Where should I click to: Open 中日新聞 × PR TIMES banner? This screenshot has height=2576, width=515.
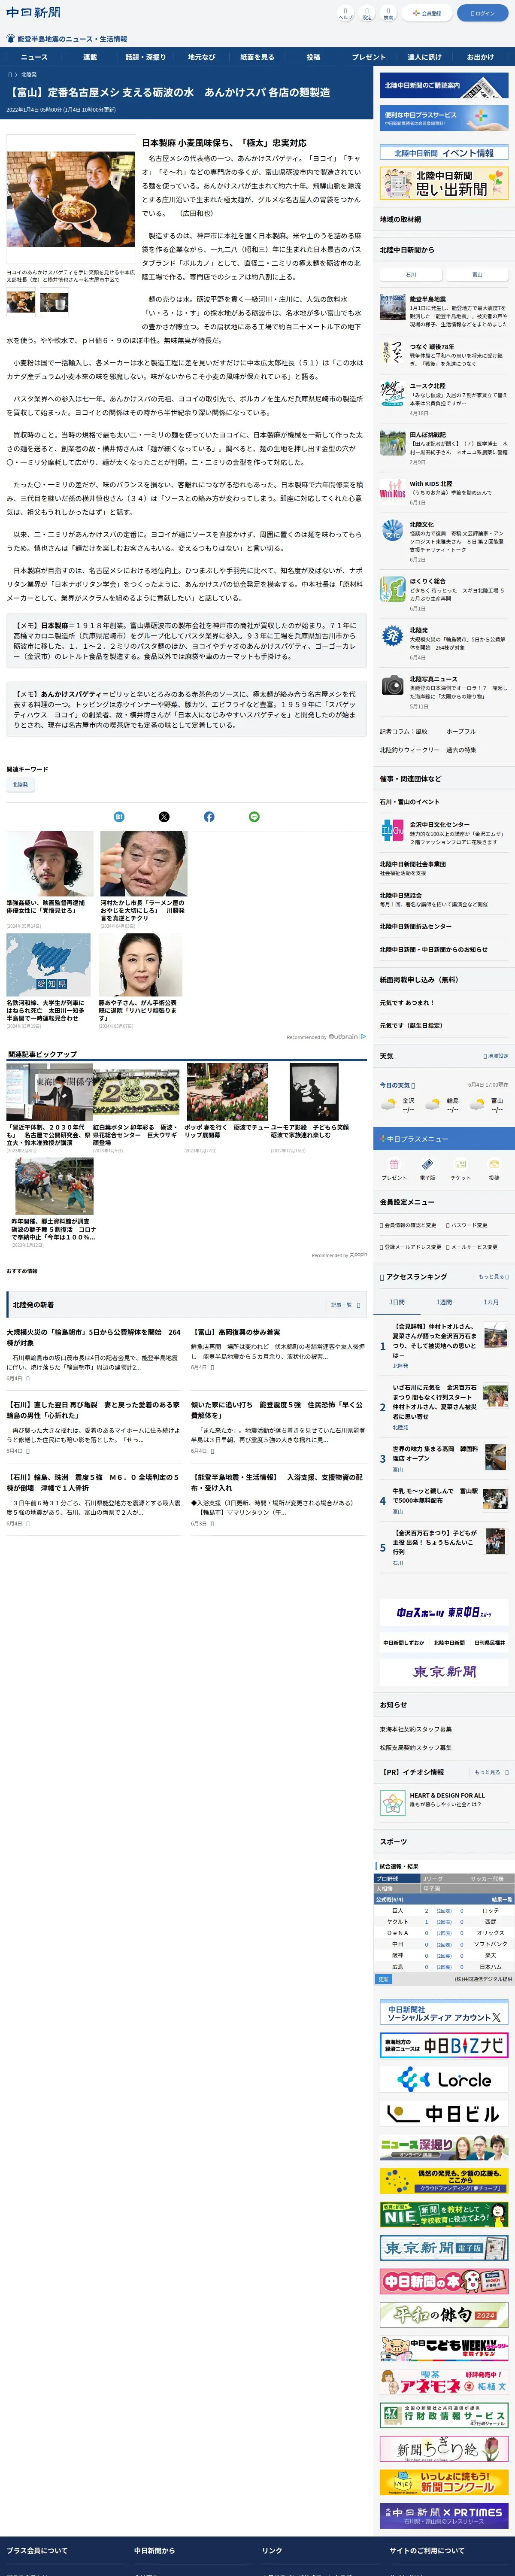click(x=444, y=2515)
